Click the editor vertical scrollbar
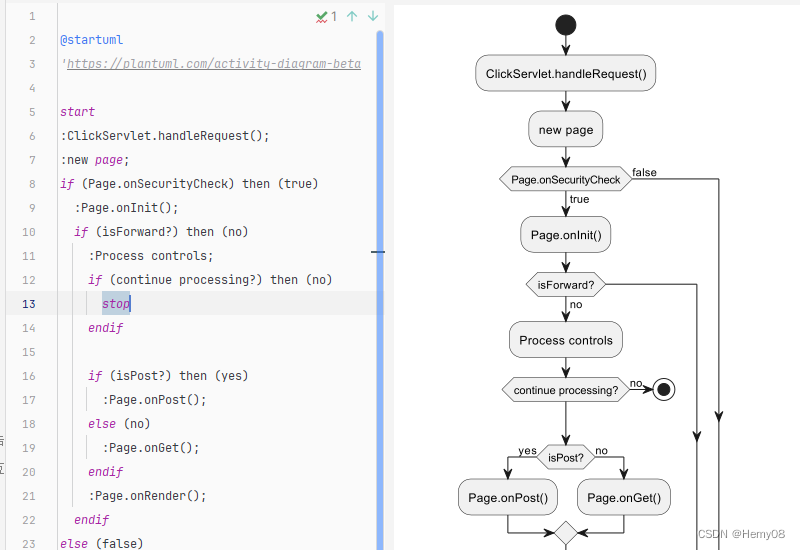Screen dimensions: 800x550 [380, 290]
